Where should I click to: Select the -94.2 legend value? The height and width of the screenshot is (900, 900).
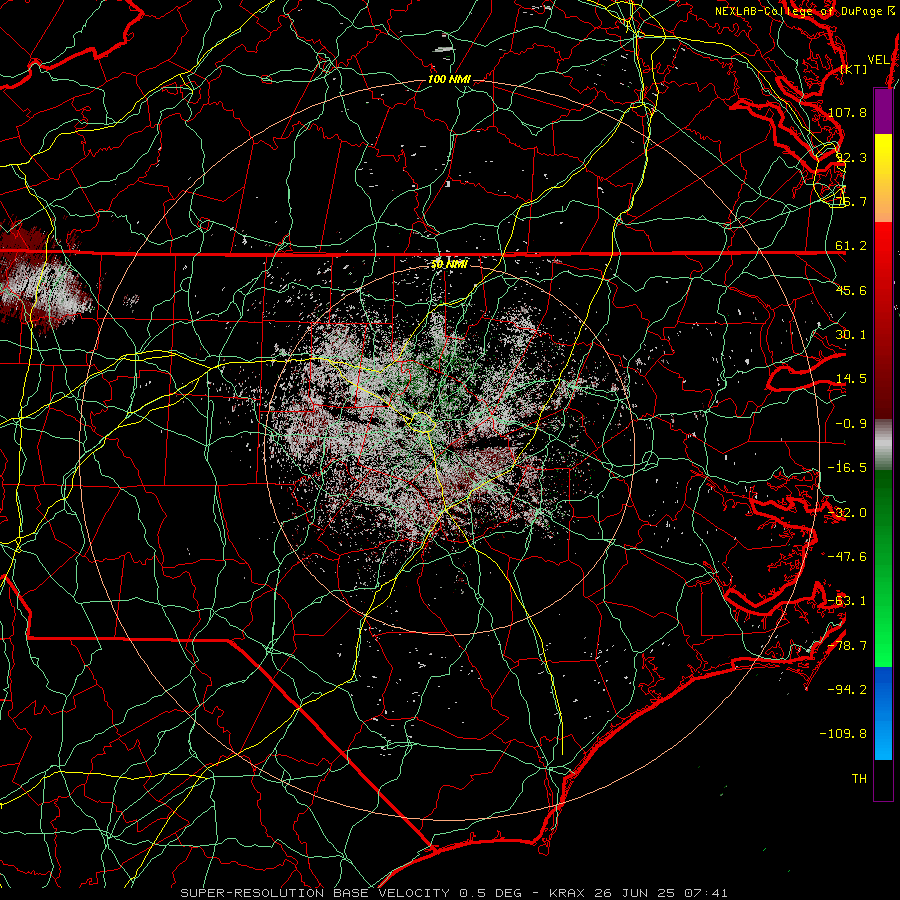click(847, 690)
